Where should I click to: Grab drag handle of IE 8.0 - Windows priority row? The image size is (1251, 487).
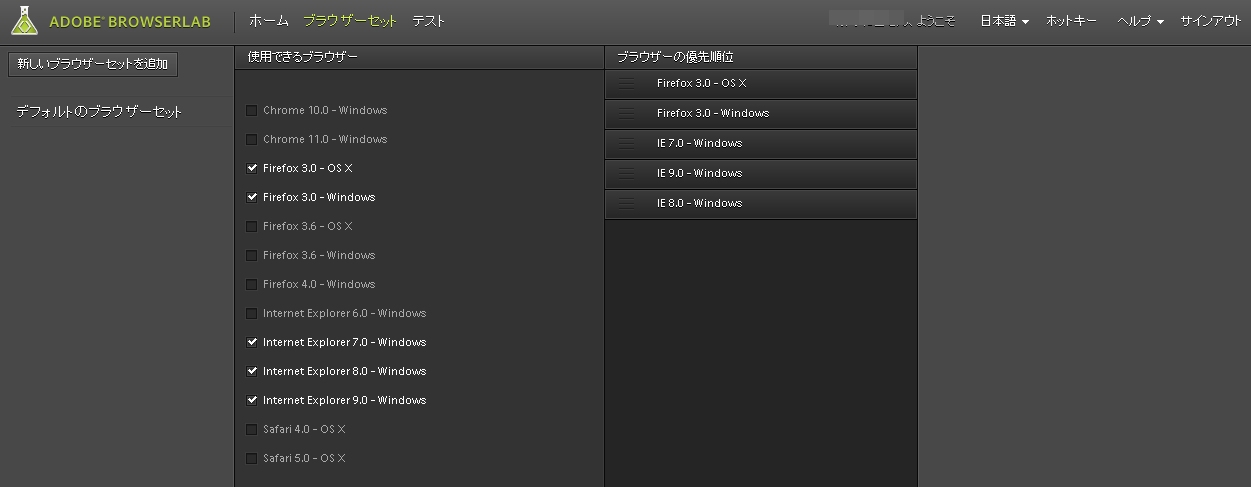tap(627, 204)
